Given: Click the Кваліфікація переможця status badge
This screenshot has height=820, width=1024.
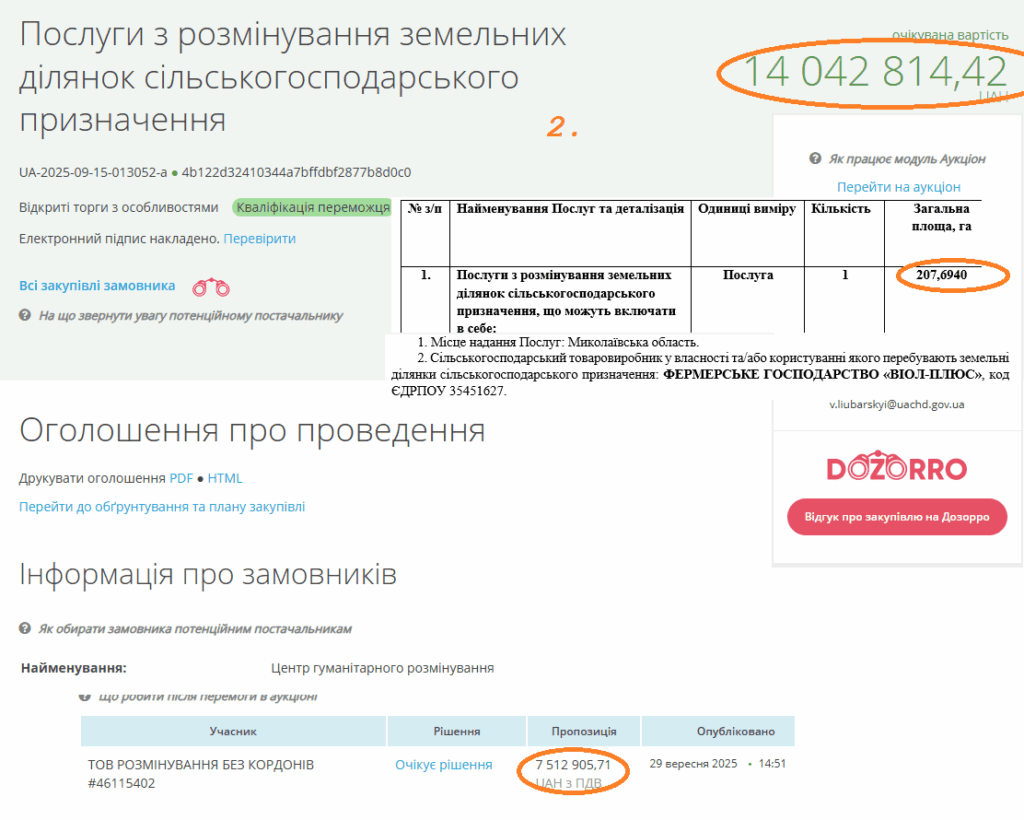Looking at the screenshot, I should click(x=312, y=208).
